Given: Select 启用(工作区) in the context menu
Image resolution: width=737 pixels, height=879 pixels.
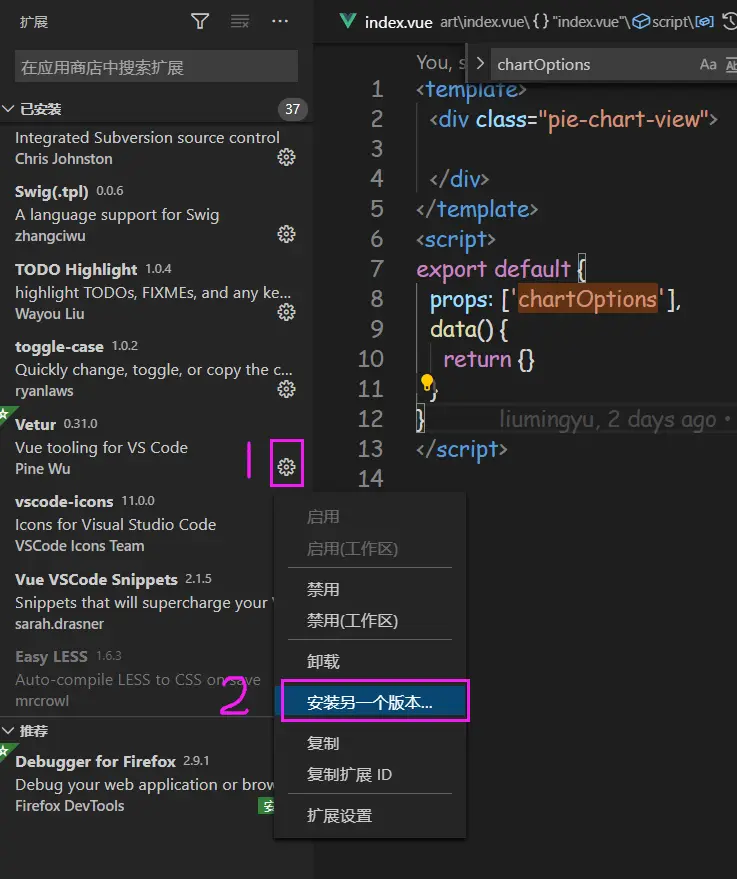Looking at the screenshot, I should point(370,548).
